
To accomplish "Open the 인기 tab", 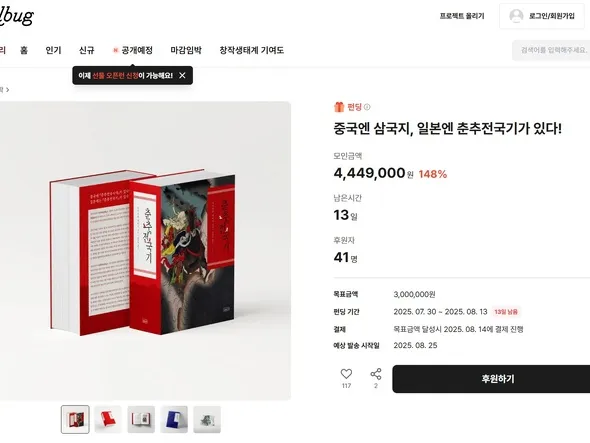I will [x=53, y=50].
